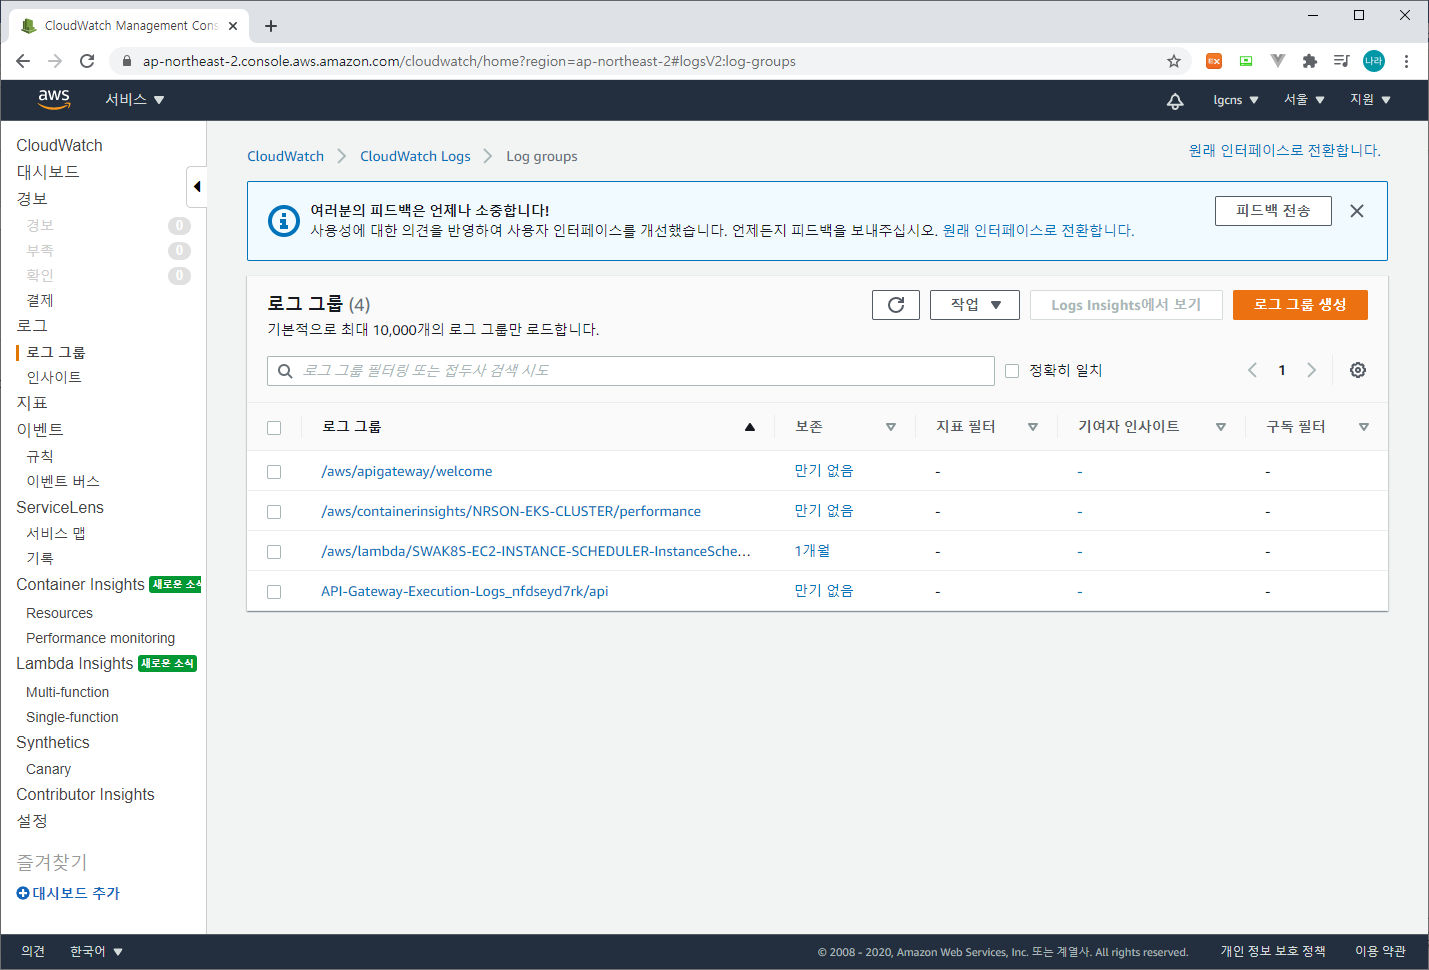Check the /aws/apigateway/welcome row checkbox

274,472
